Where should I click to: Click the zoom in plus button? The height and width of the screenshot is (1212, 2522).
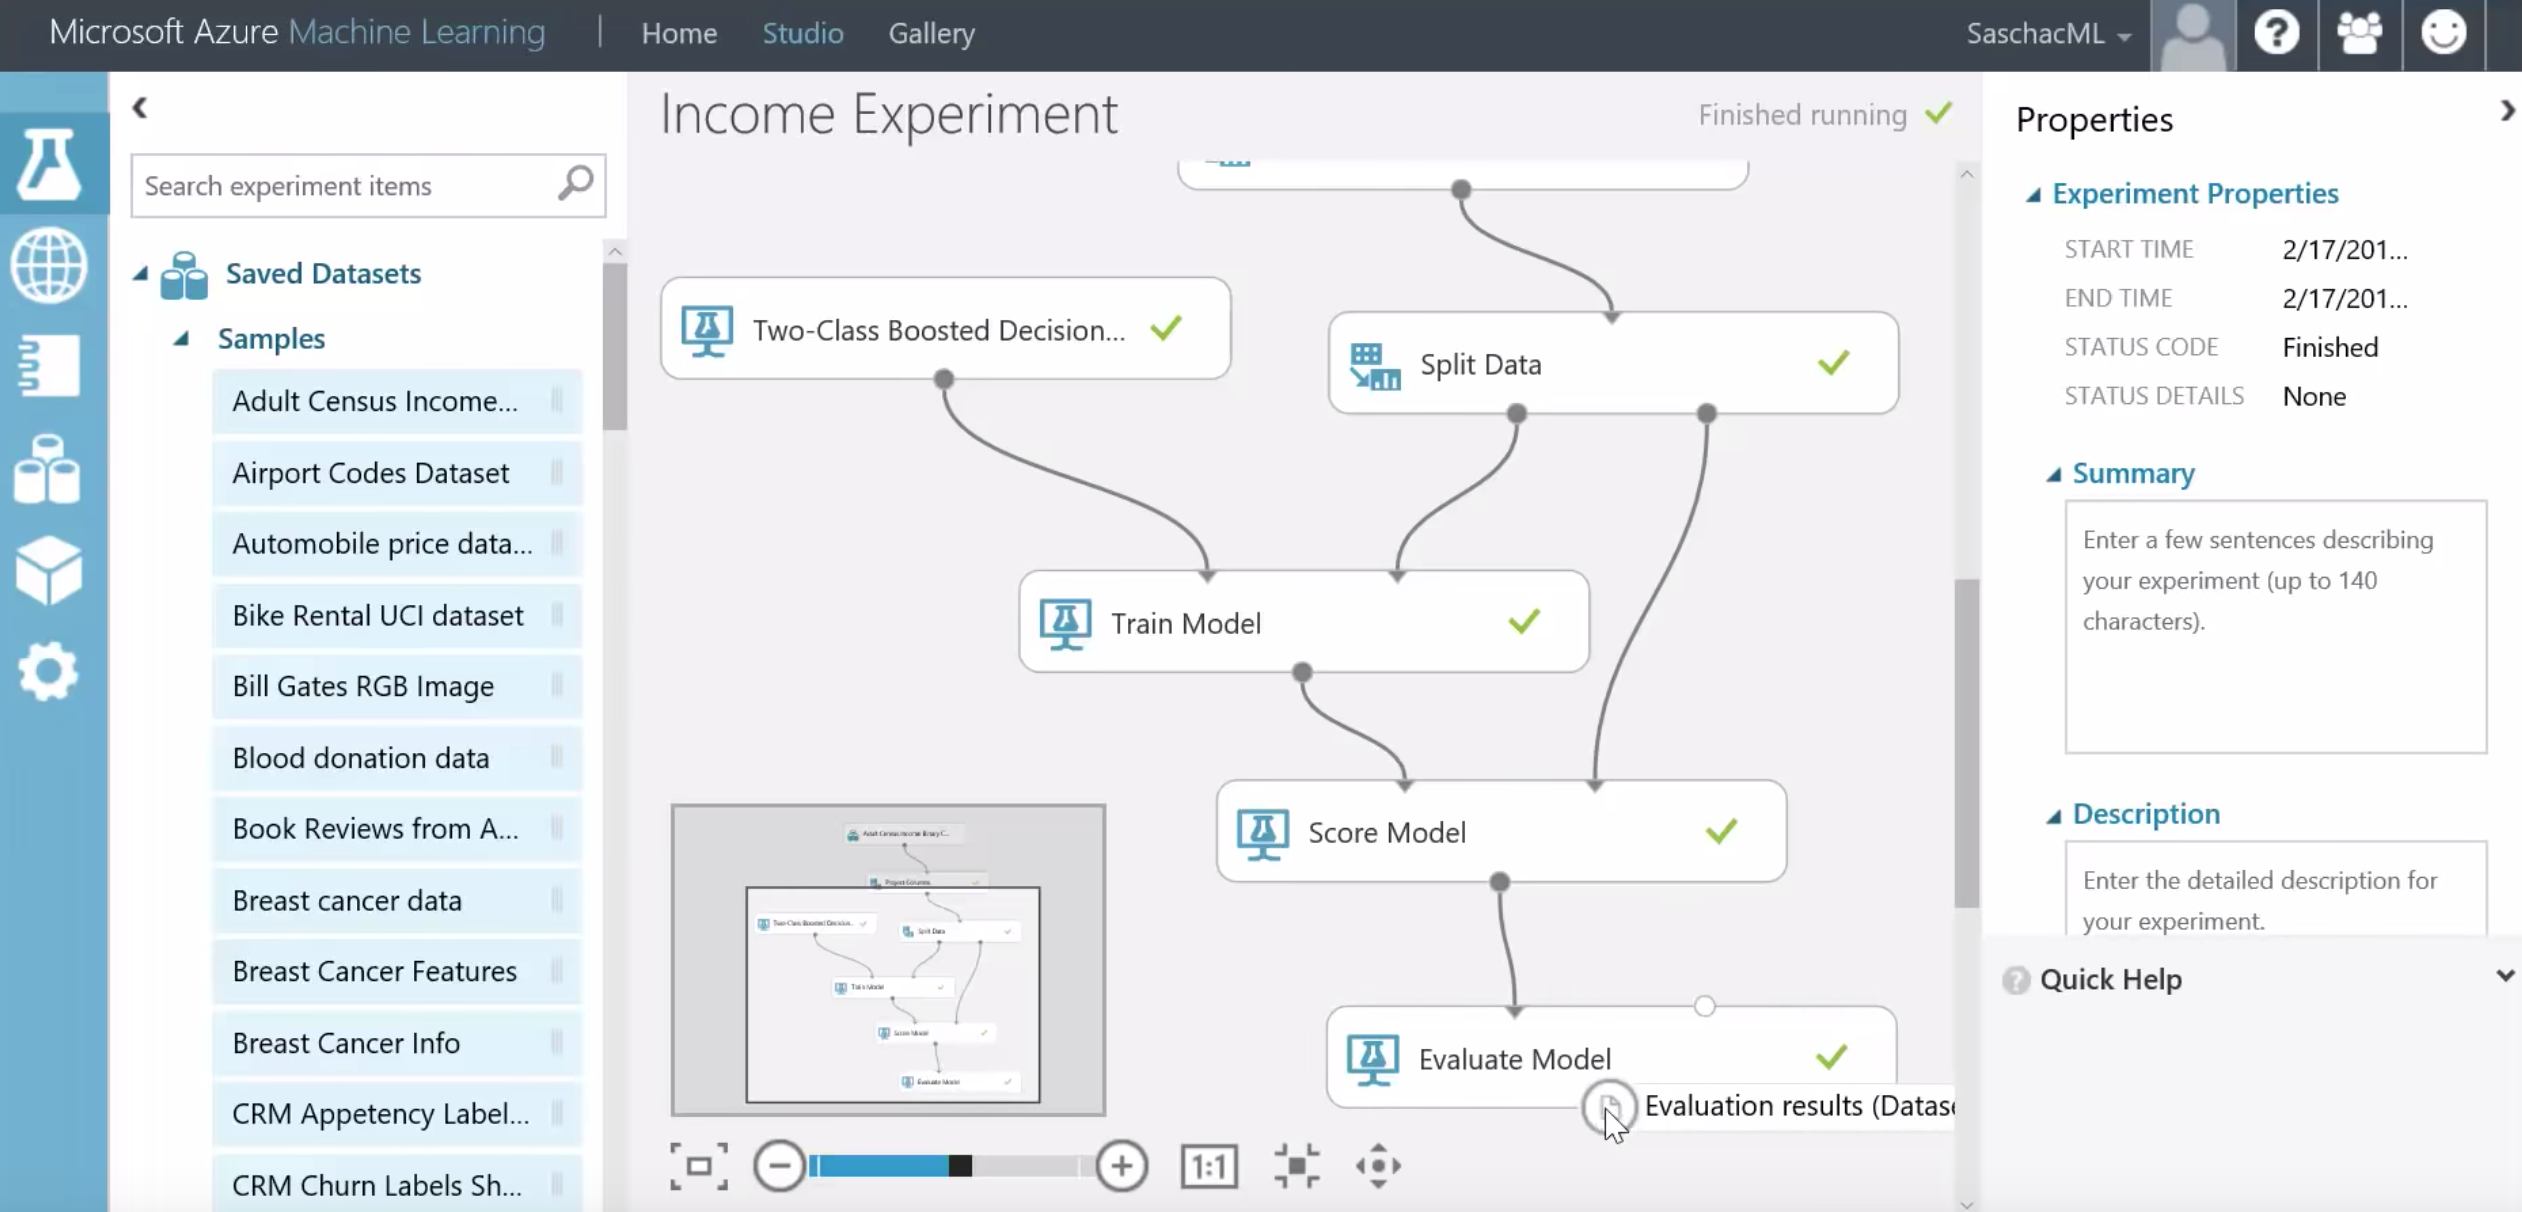click(x=1121, y=1166)
